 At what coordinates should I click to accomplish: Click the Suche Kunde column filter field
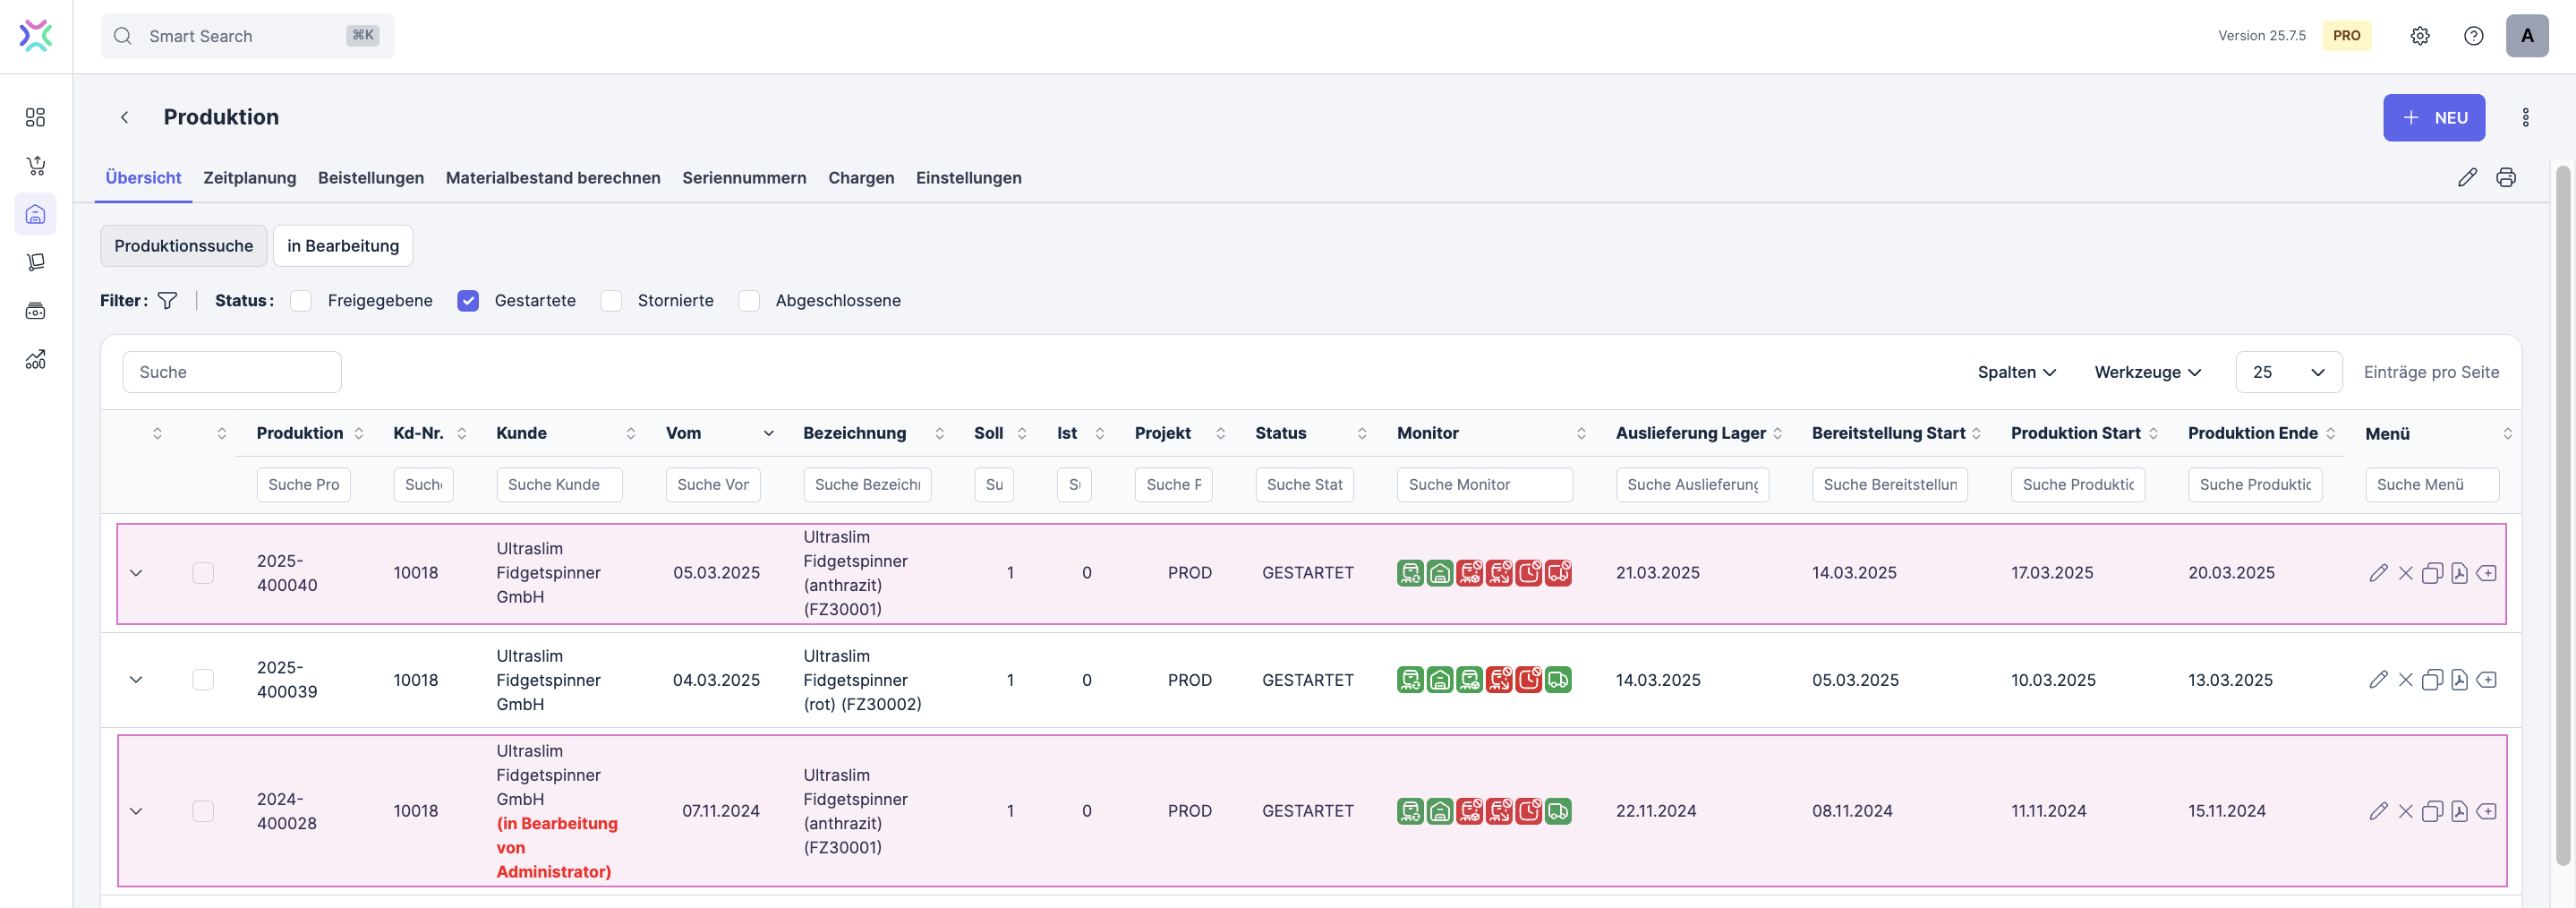pyautogui.click(x=558, y=485)
